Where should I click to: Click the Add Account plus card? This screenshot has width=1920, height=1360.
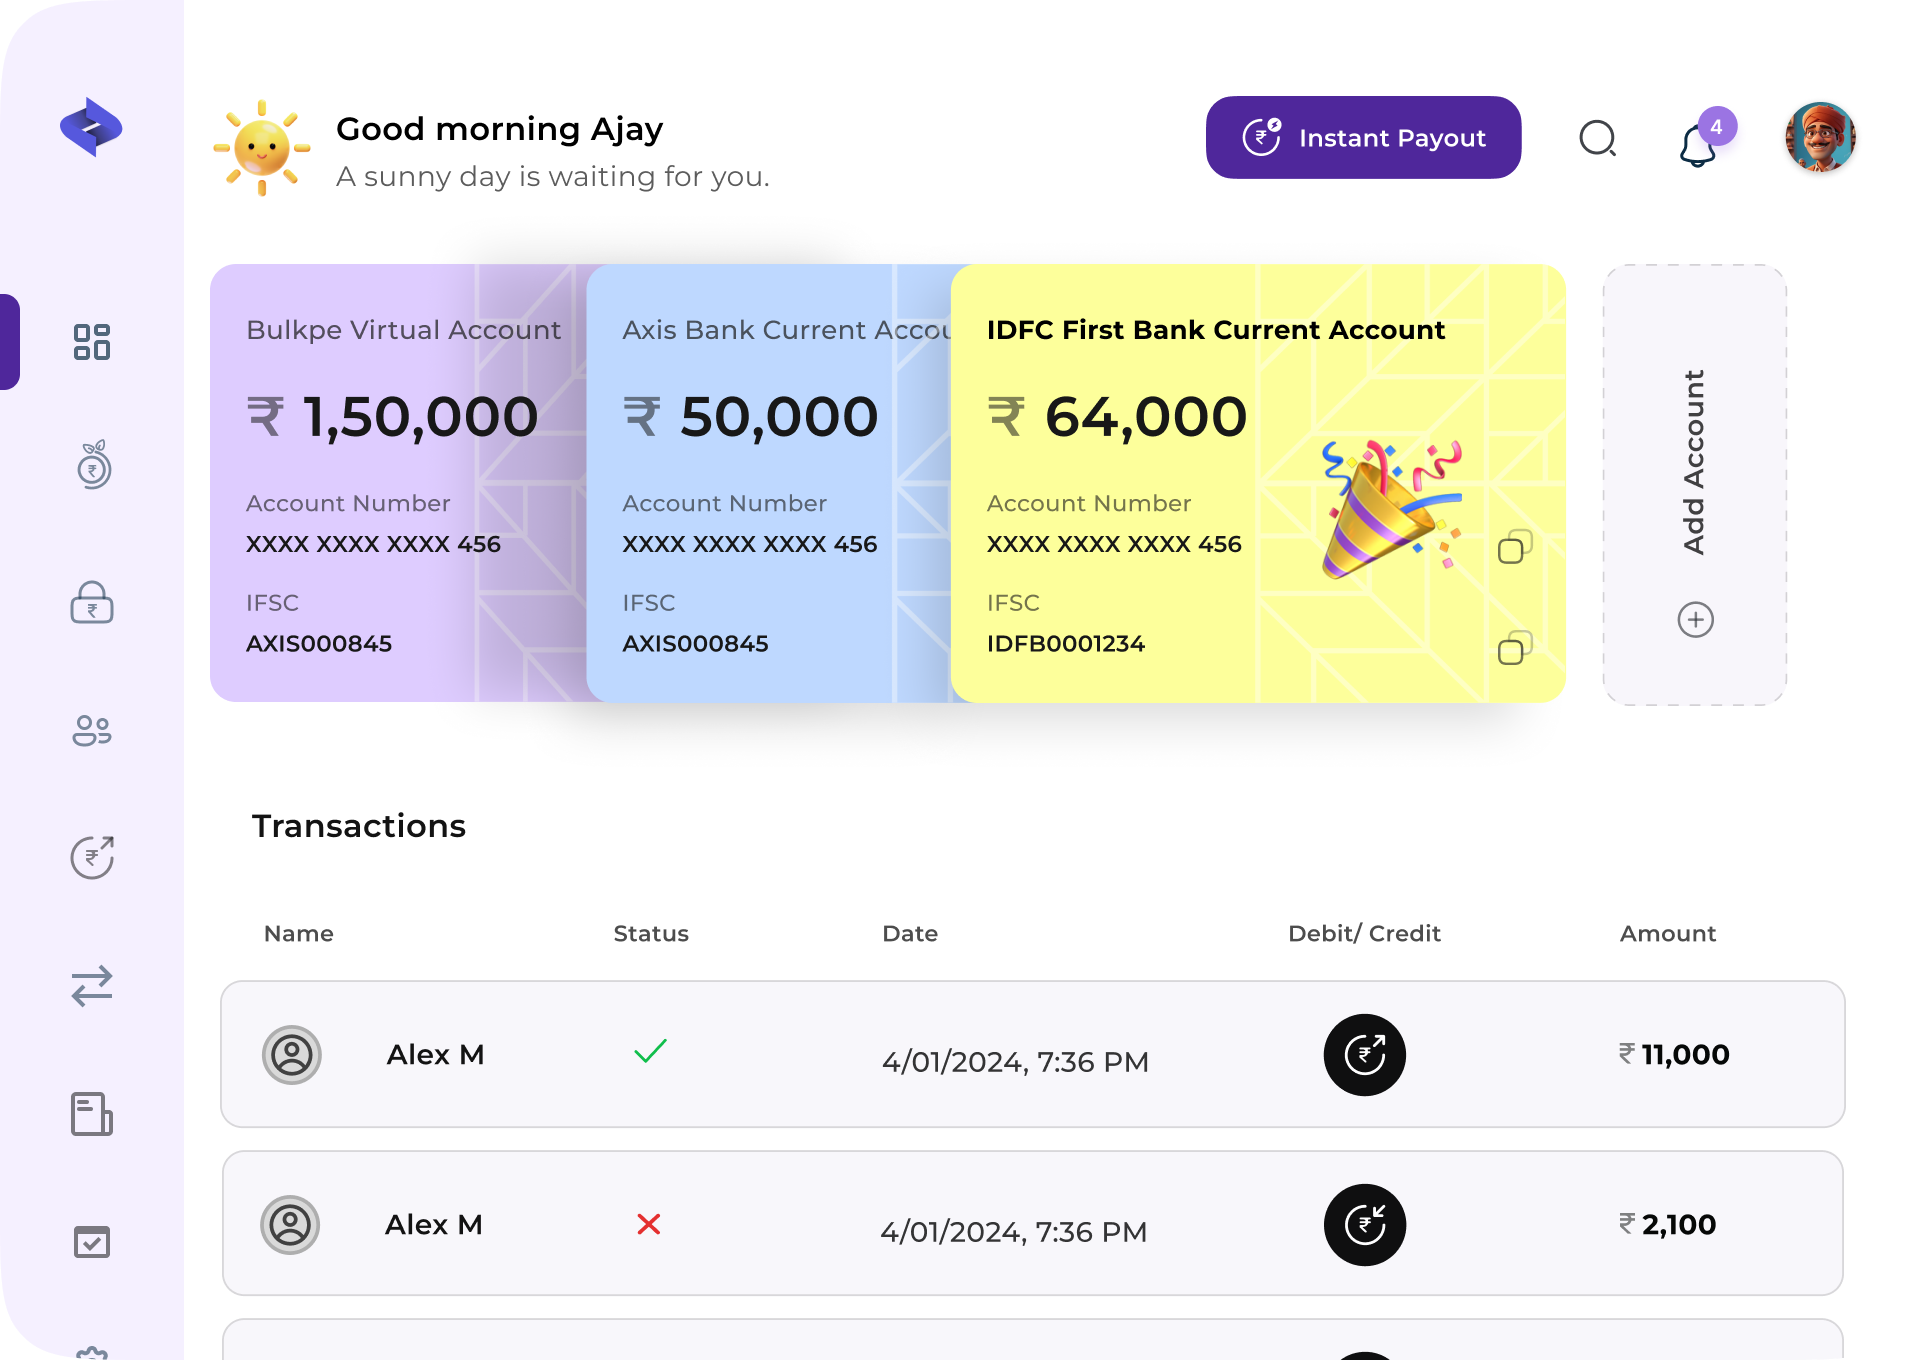click(x=1694, y=485)
